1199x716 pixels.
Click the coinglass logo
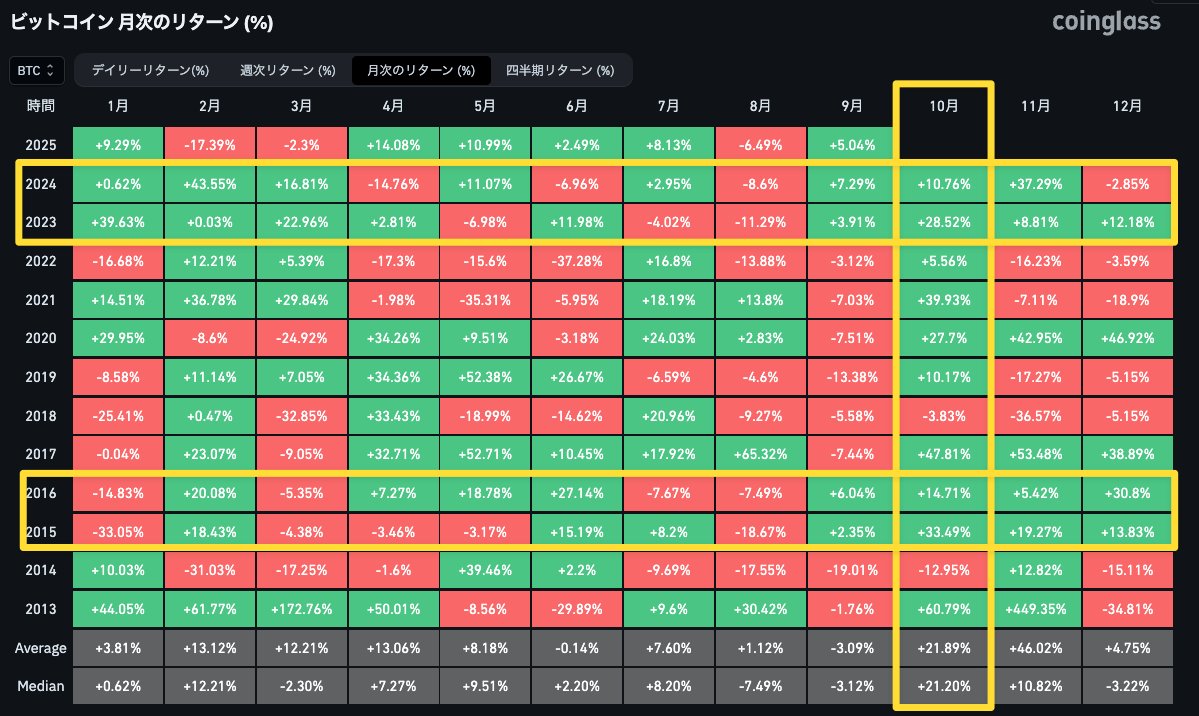tap(1105, 22)
